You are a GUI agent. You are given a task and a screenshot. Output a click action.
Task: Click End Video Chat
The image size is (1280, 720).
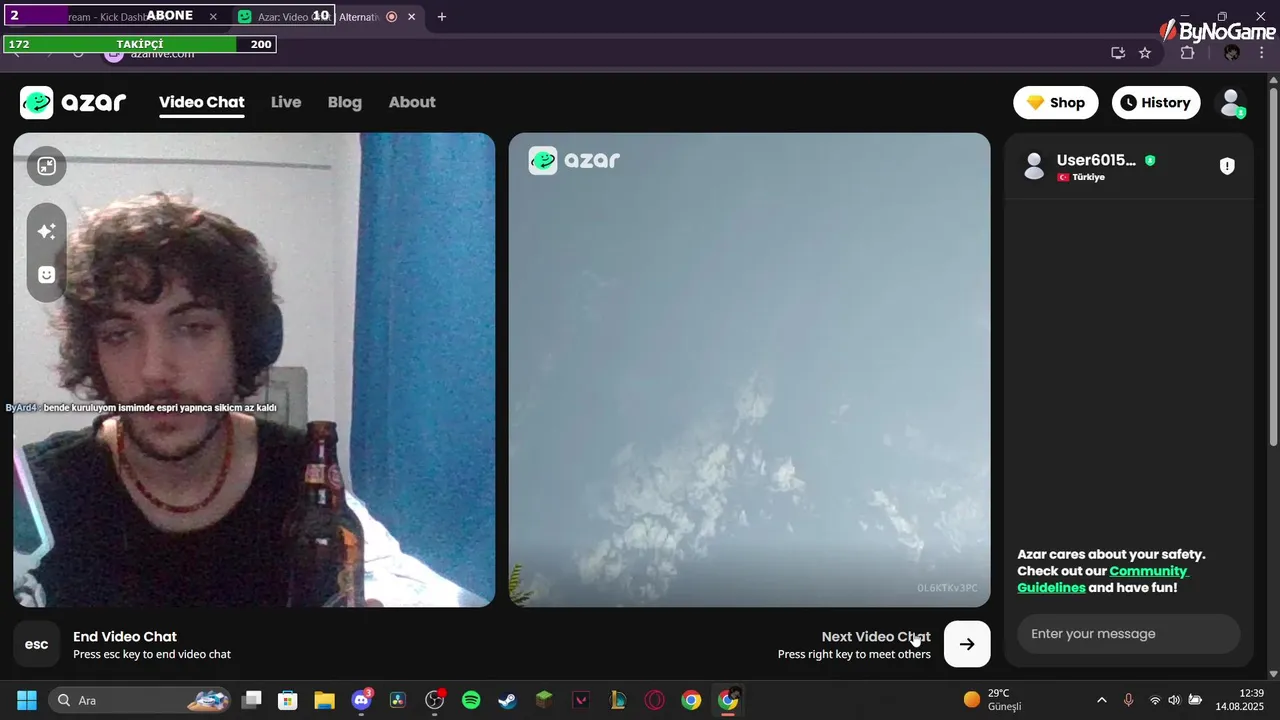point(125,636)
